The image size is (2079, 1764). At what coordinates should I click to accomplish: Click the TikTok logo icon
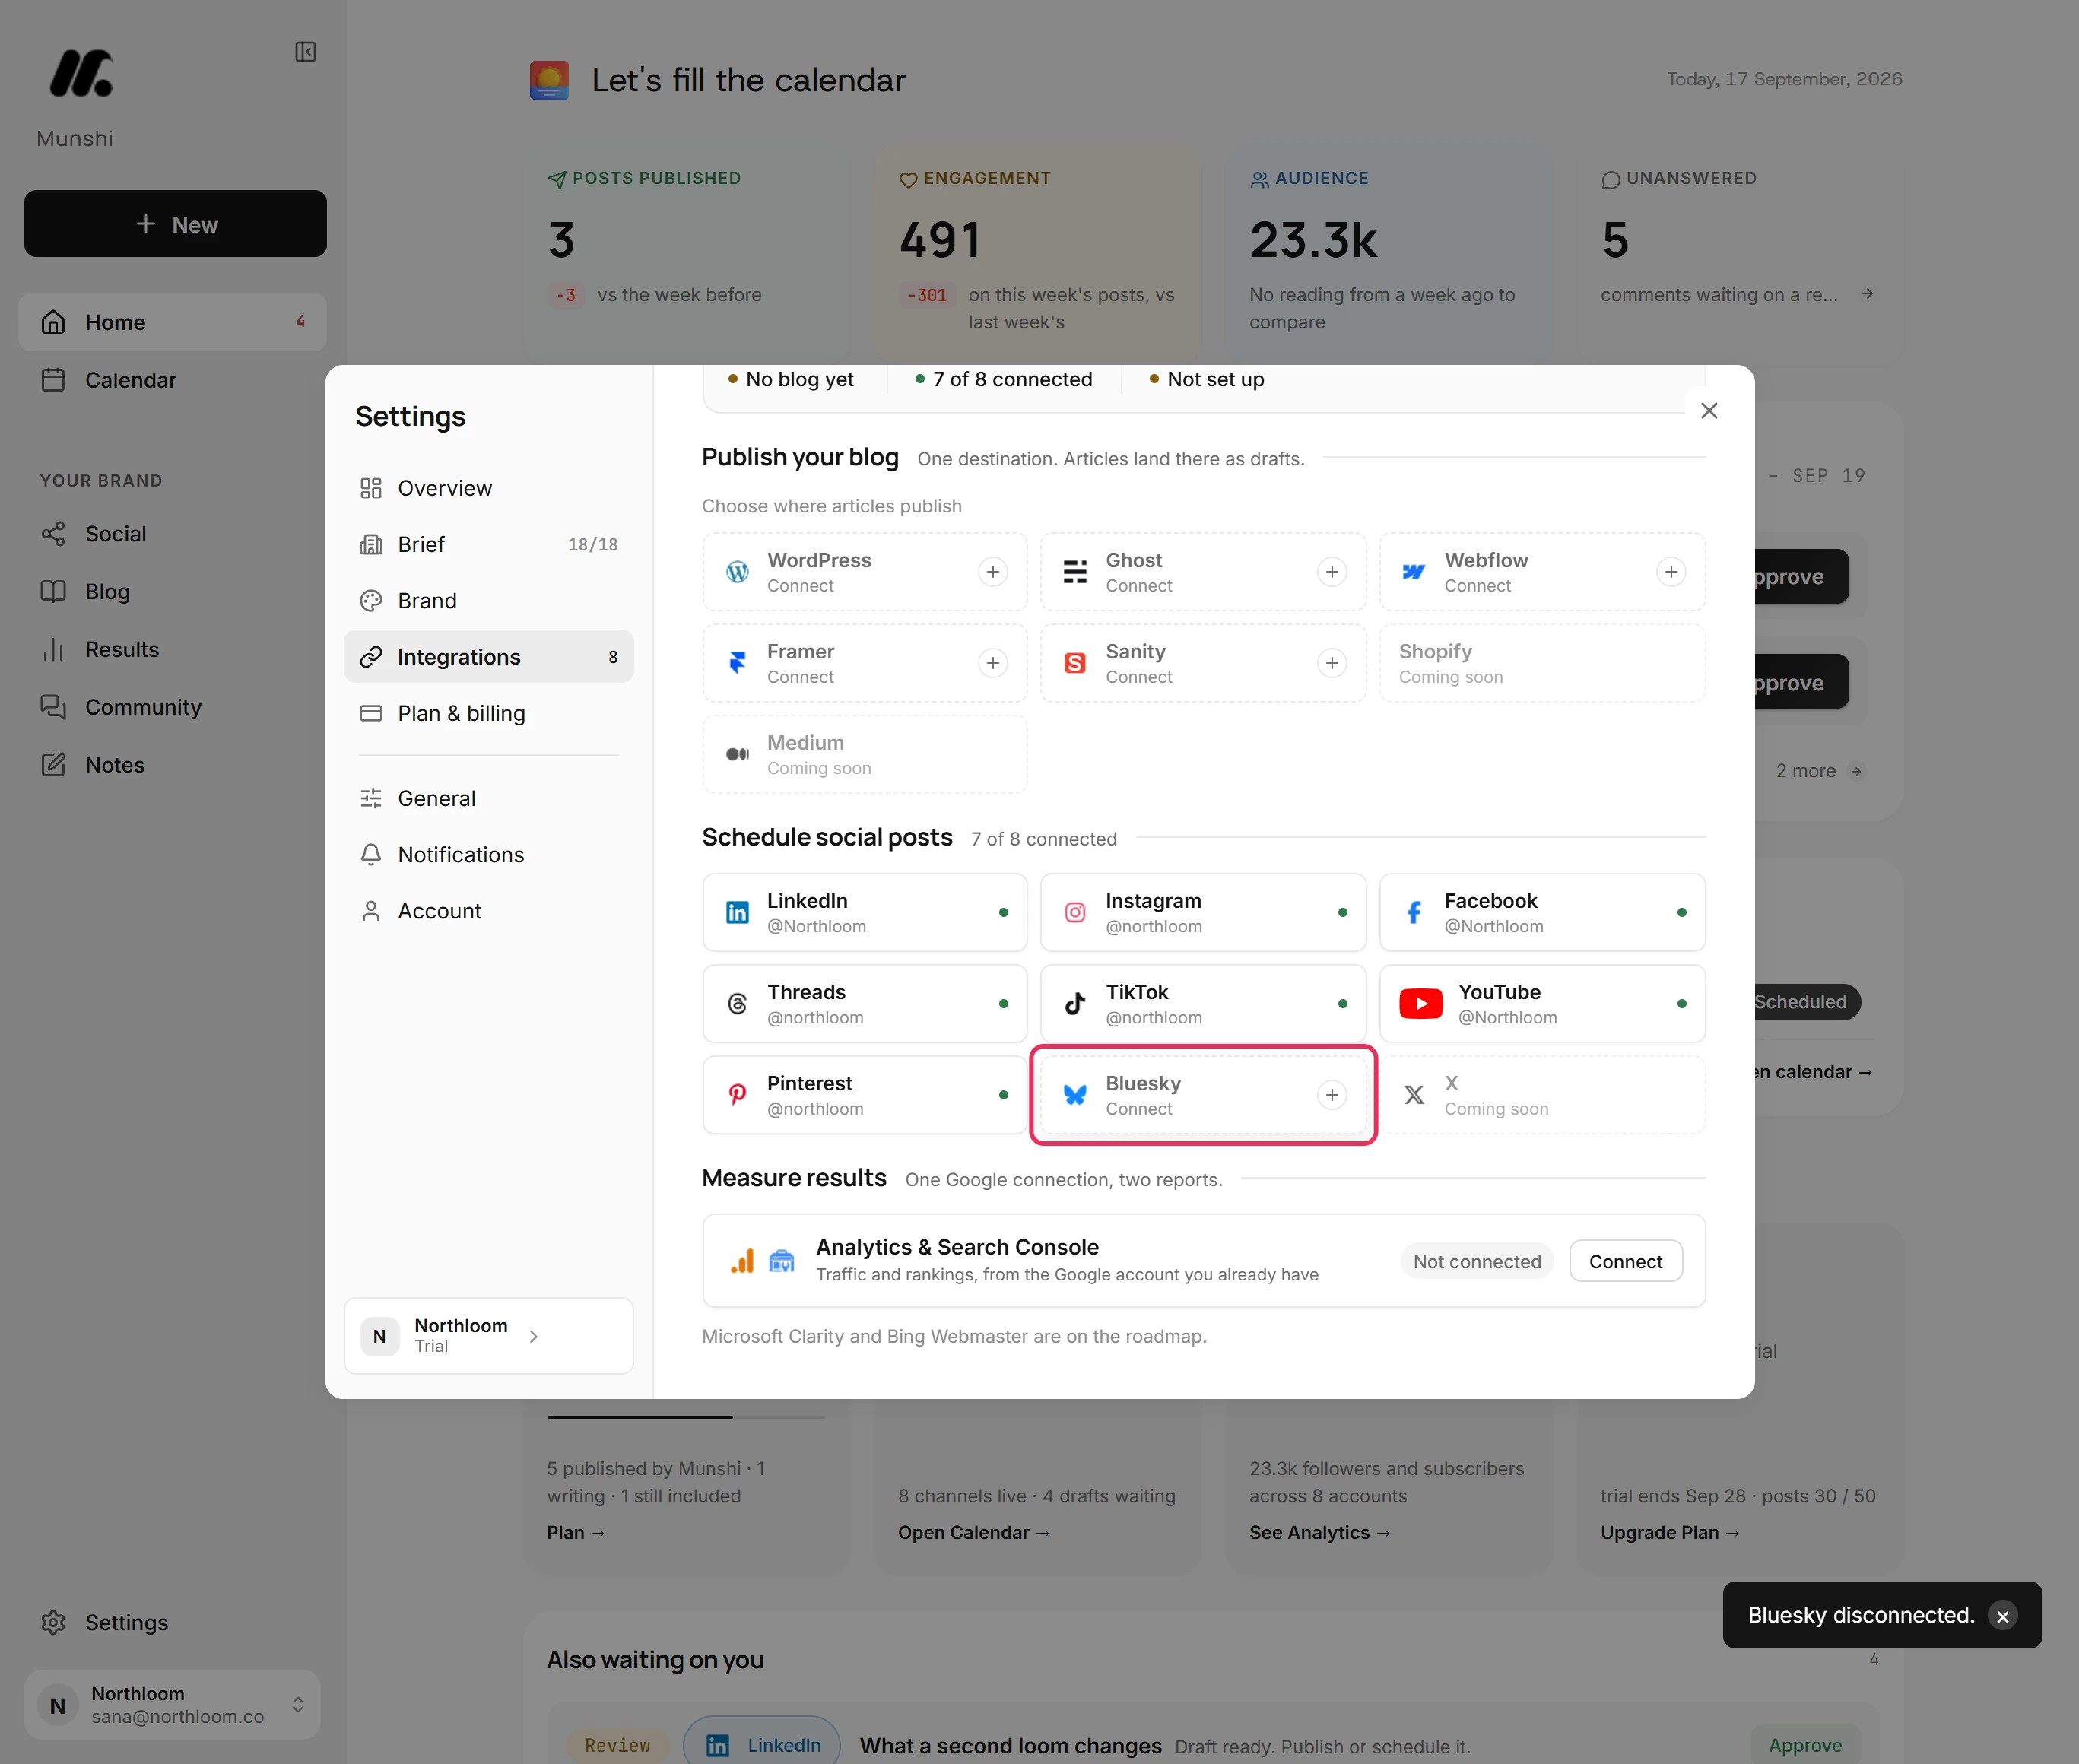(x=1075, y=1004)
